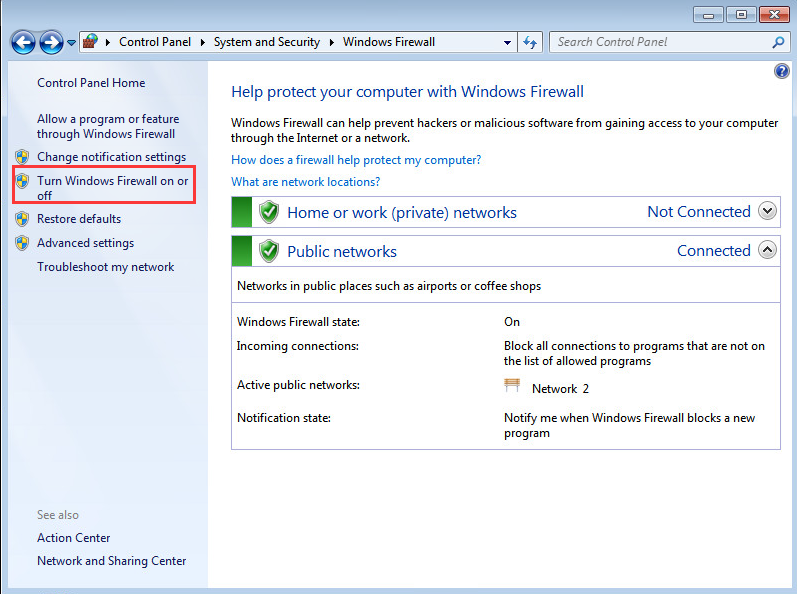Close the Windows Firewall window

[x=774, y=15]
